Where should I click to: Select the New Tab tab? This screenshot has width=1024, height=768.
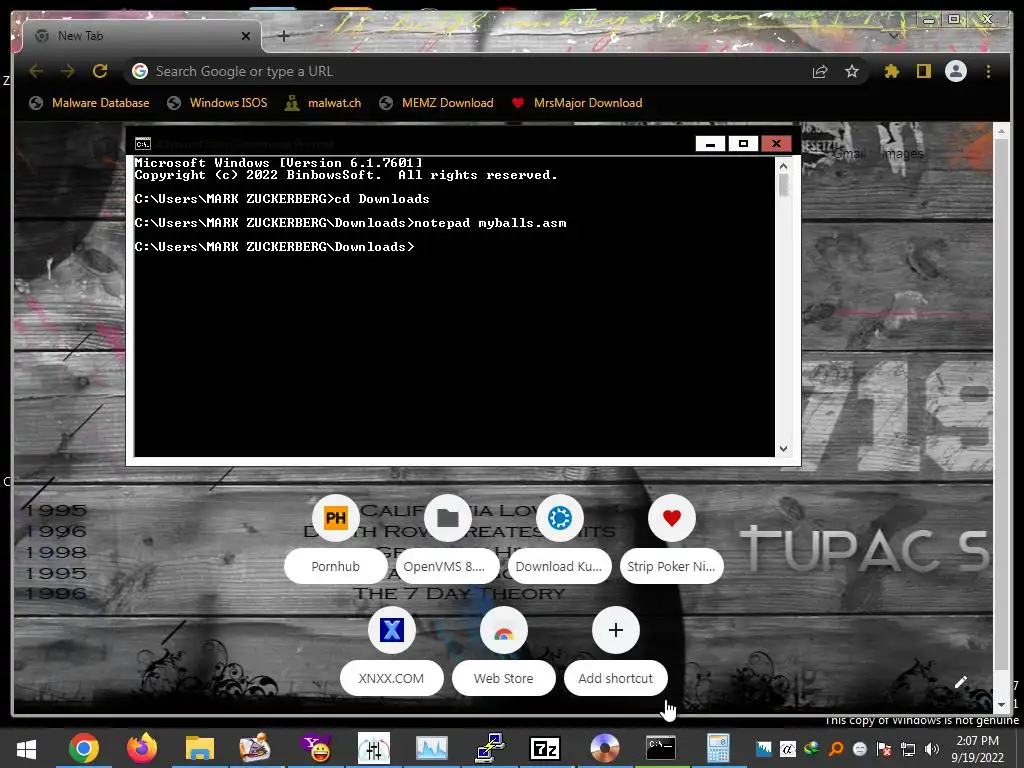pyautogui.click(x=140, y=36)
